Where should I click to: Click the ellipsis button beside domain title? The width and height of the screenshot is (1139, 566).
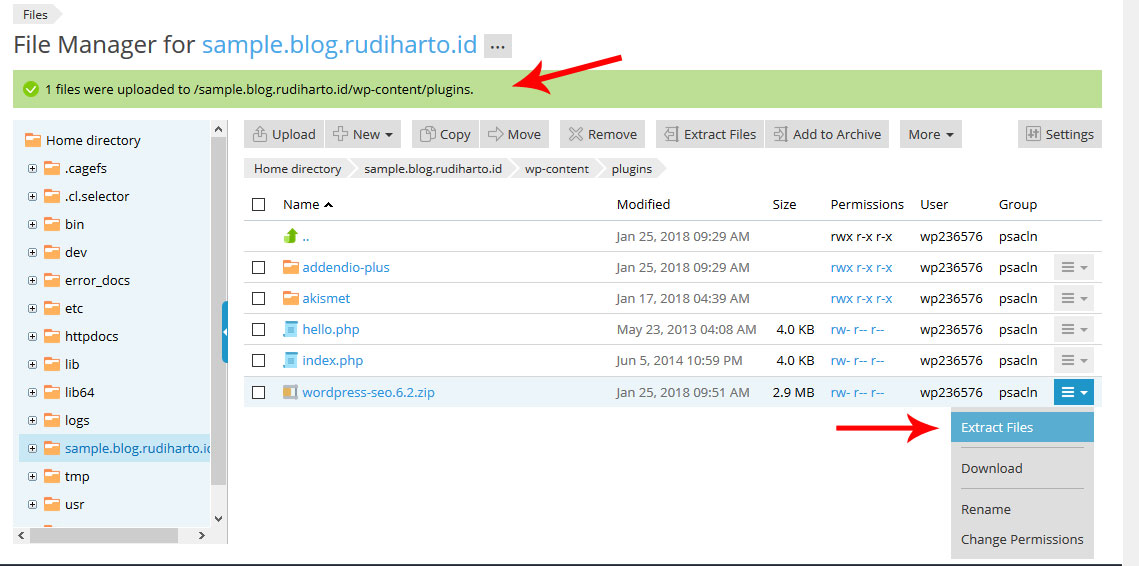click(x=498, y=46)
